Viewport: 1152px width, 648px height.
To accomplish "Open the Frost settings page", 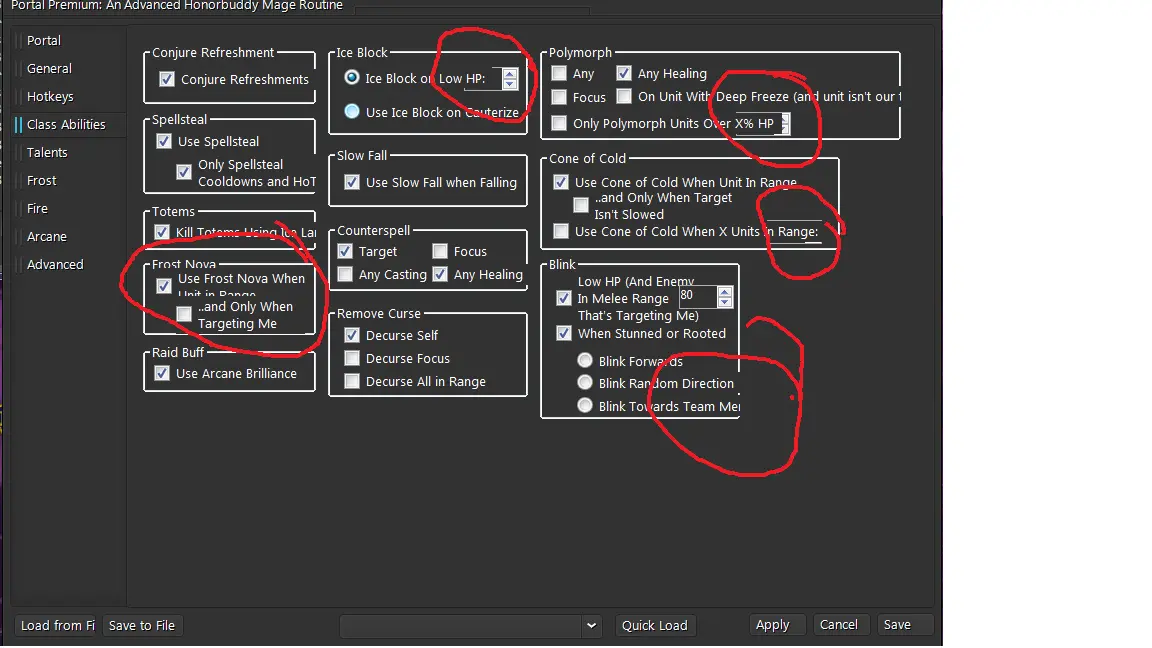I will (x=41, y=180).
